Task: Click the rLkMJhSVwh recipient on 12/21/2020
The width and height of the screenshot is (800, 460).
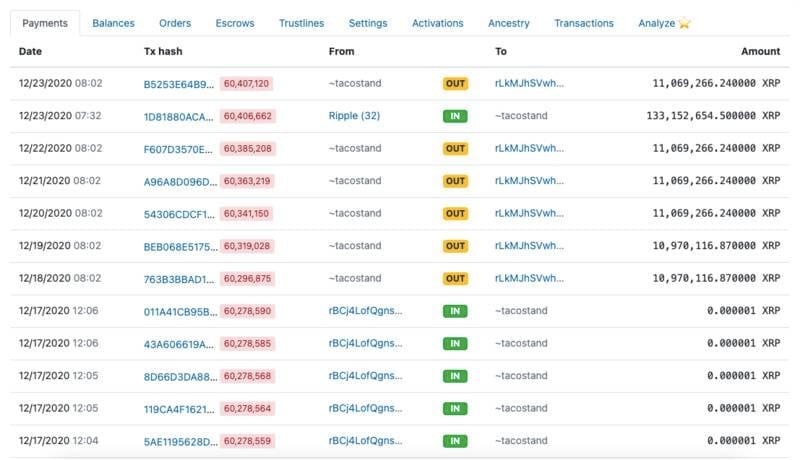Action: pyautogui.click(x=529, y=181)
